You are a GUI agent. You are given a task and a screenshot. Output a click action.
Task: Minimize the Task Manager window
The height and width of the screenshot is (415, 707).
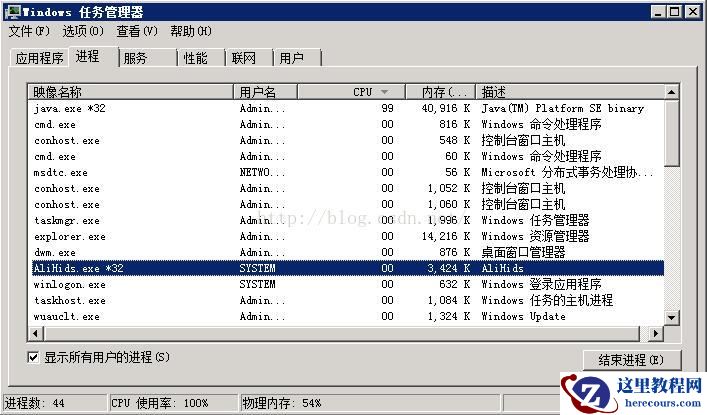click(x=658, y=12)
